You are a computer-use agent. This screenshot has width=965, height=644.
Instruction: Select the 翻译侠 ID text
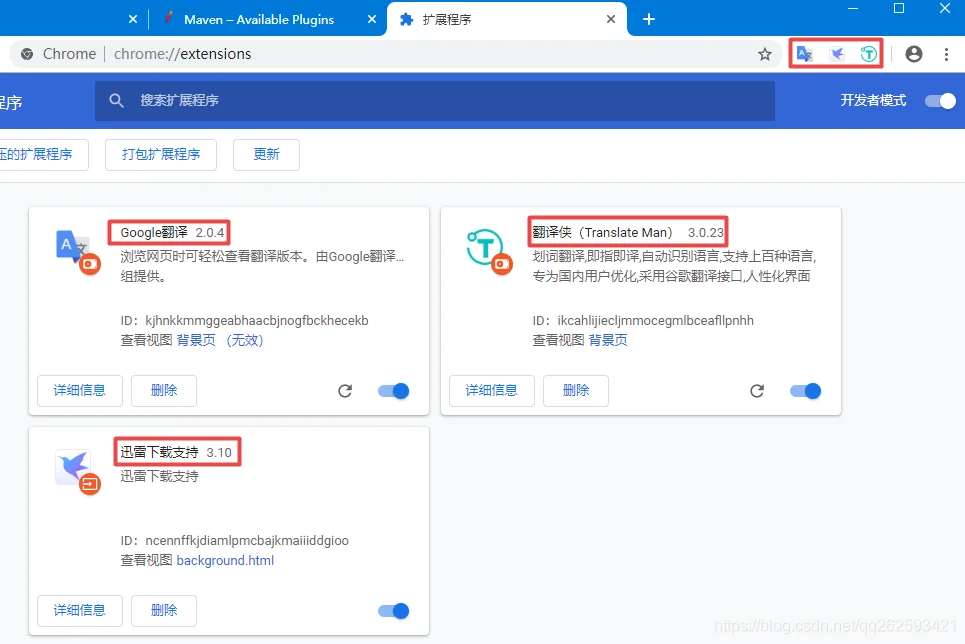[643, 321]
